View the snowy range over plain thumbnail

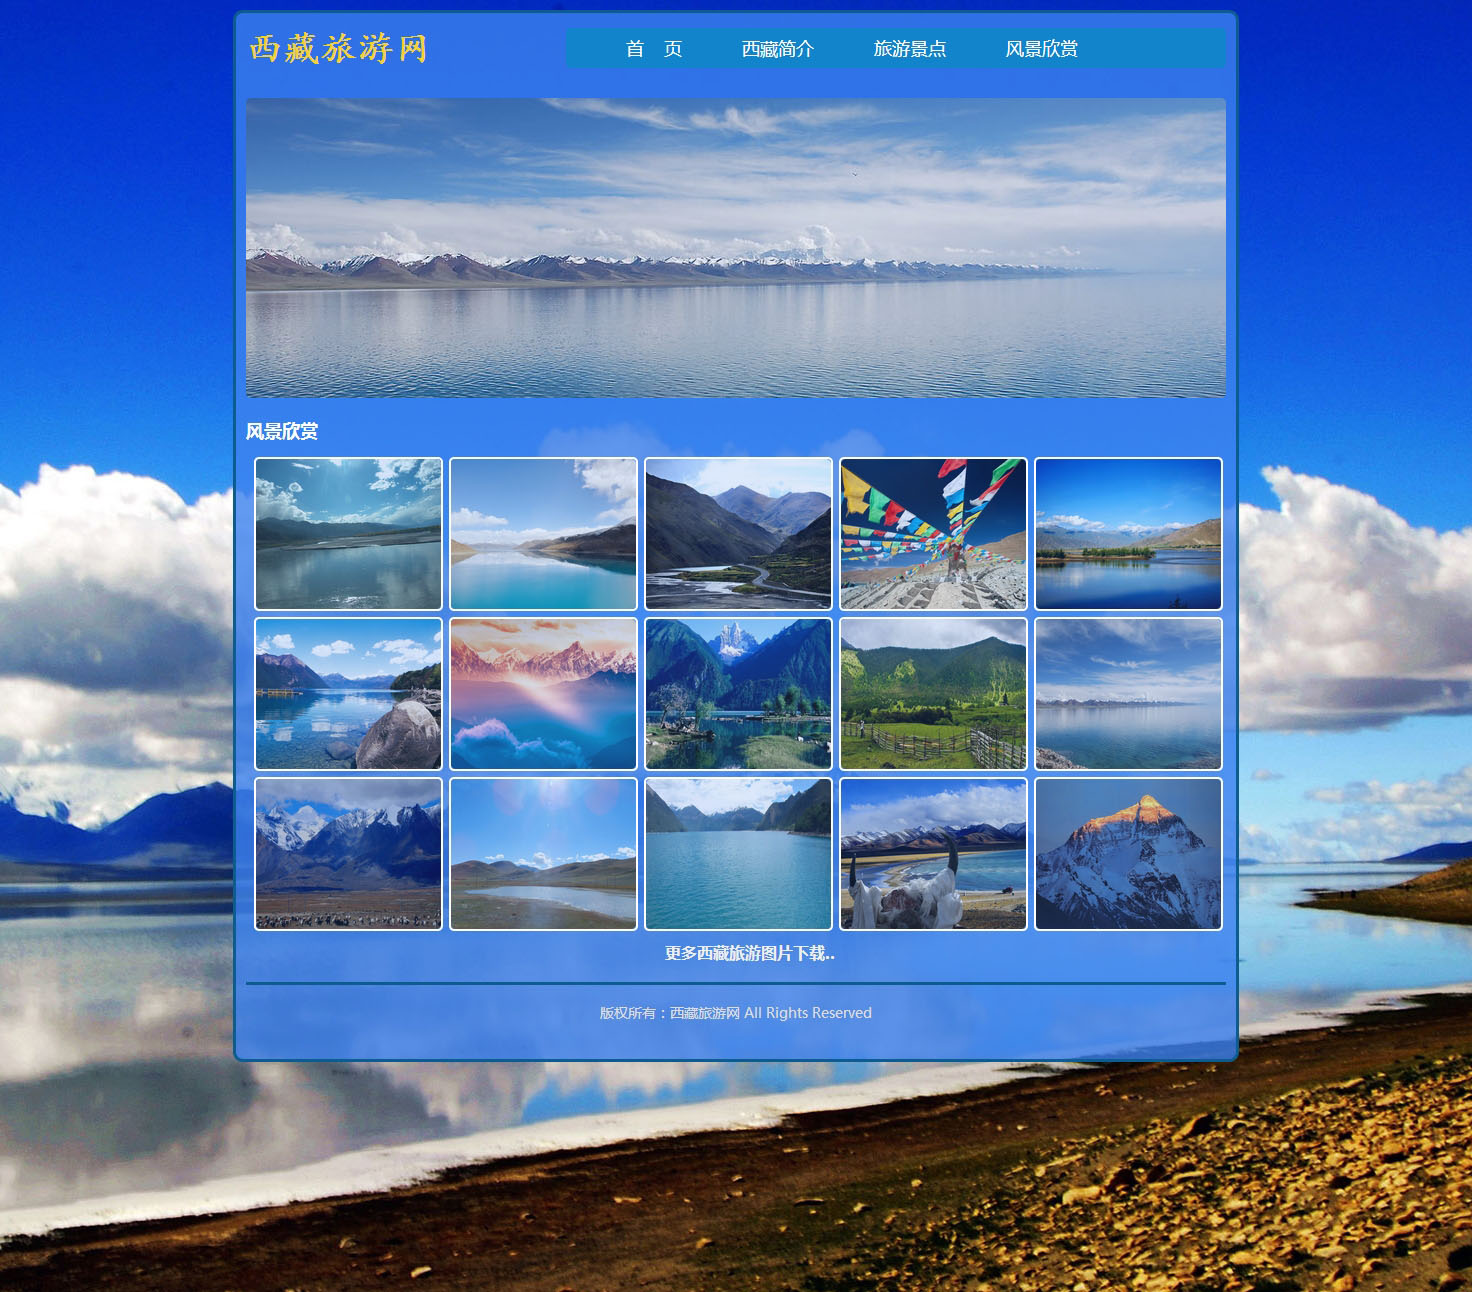tap(348, 854)
